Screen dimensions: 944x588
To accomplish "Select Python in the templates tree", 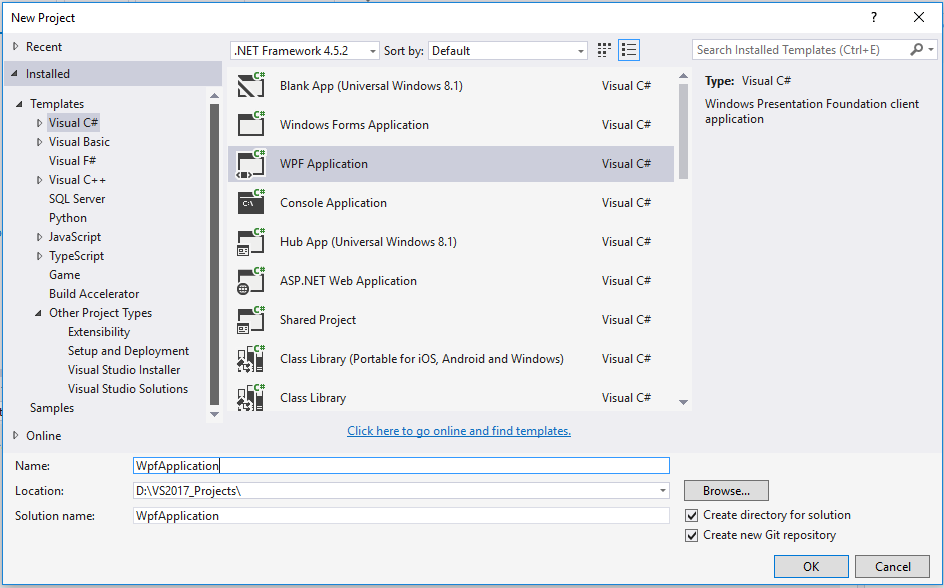I will coord(68,218).
